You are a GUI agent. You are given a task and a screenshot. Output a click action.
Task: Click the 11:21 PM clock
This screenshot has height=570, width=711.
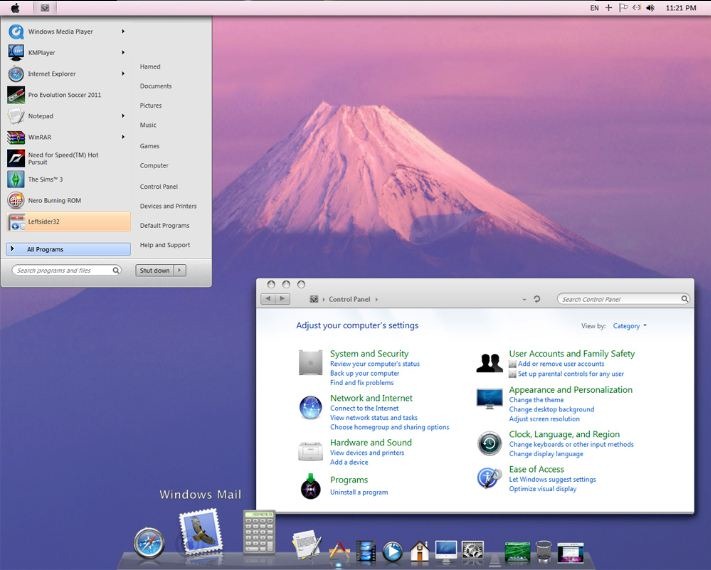(x=681, y=8)
